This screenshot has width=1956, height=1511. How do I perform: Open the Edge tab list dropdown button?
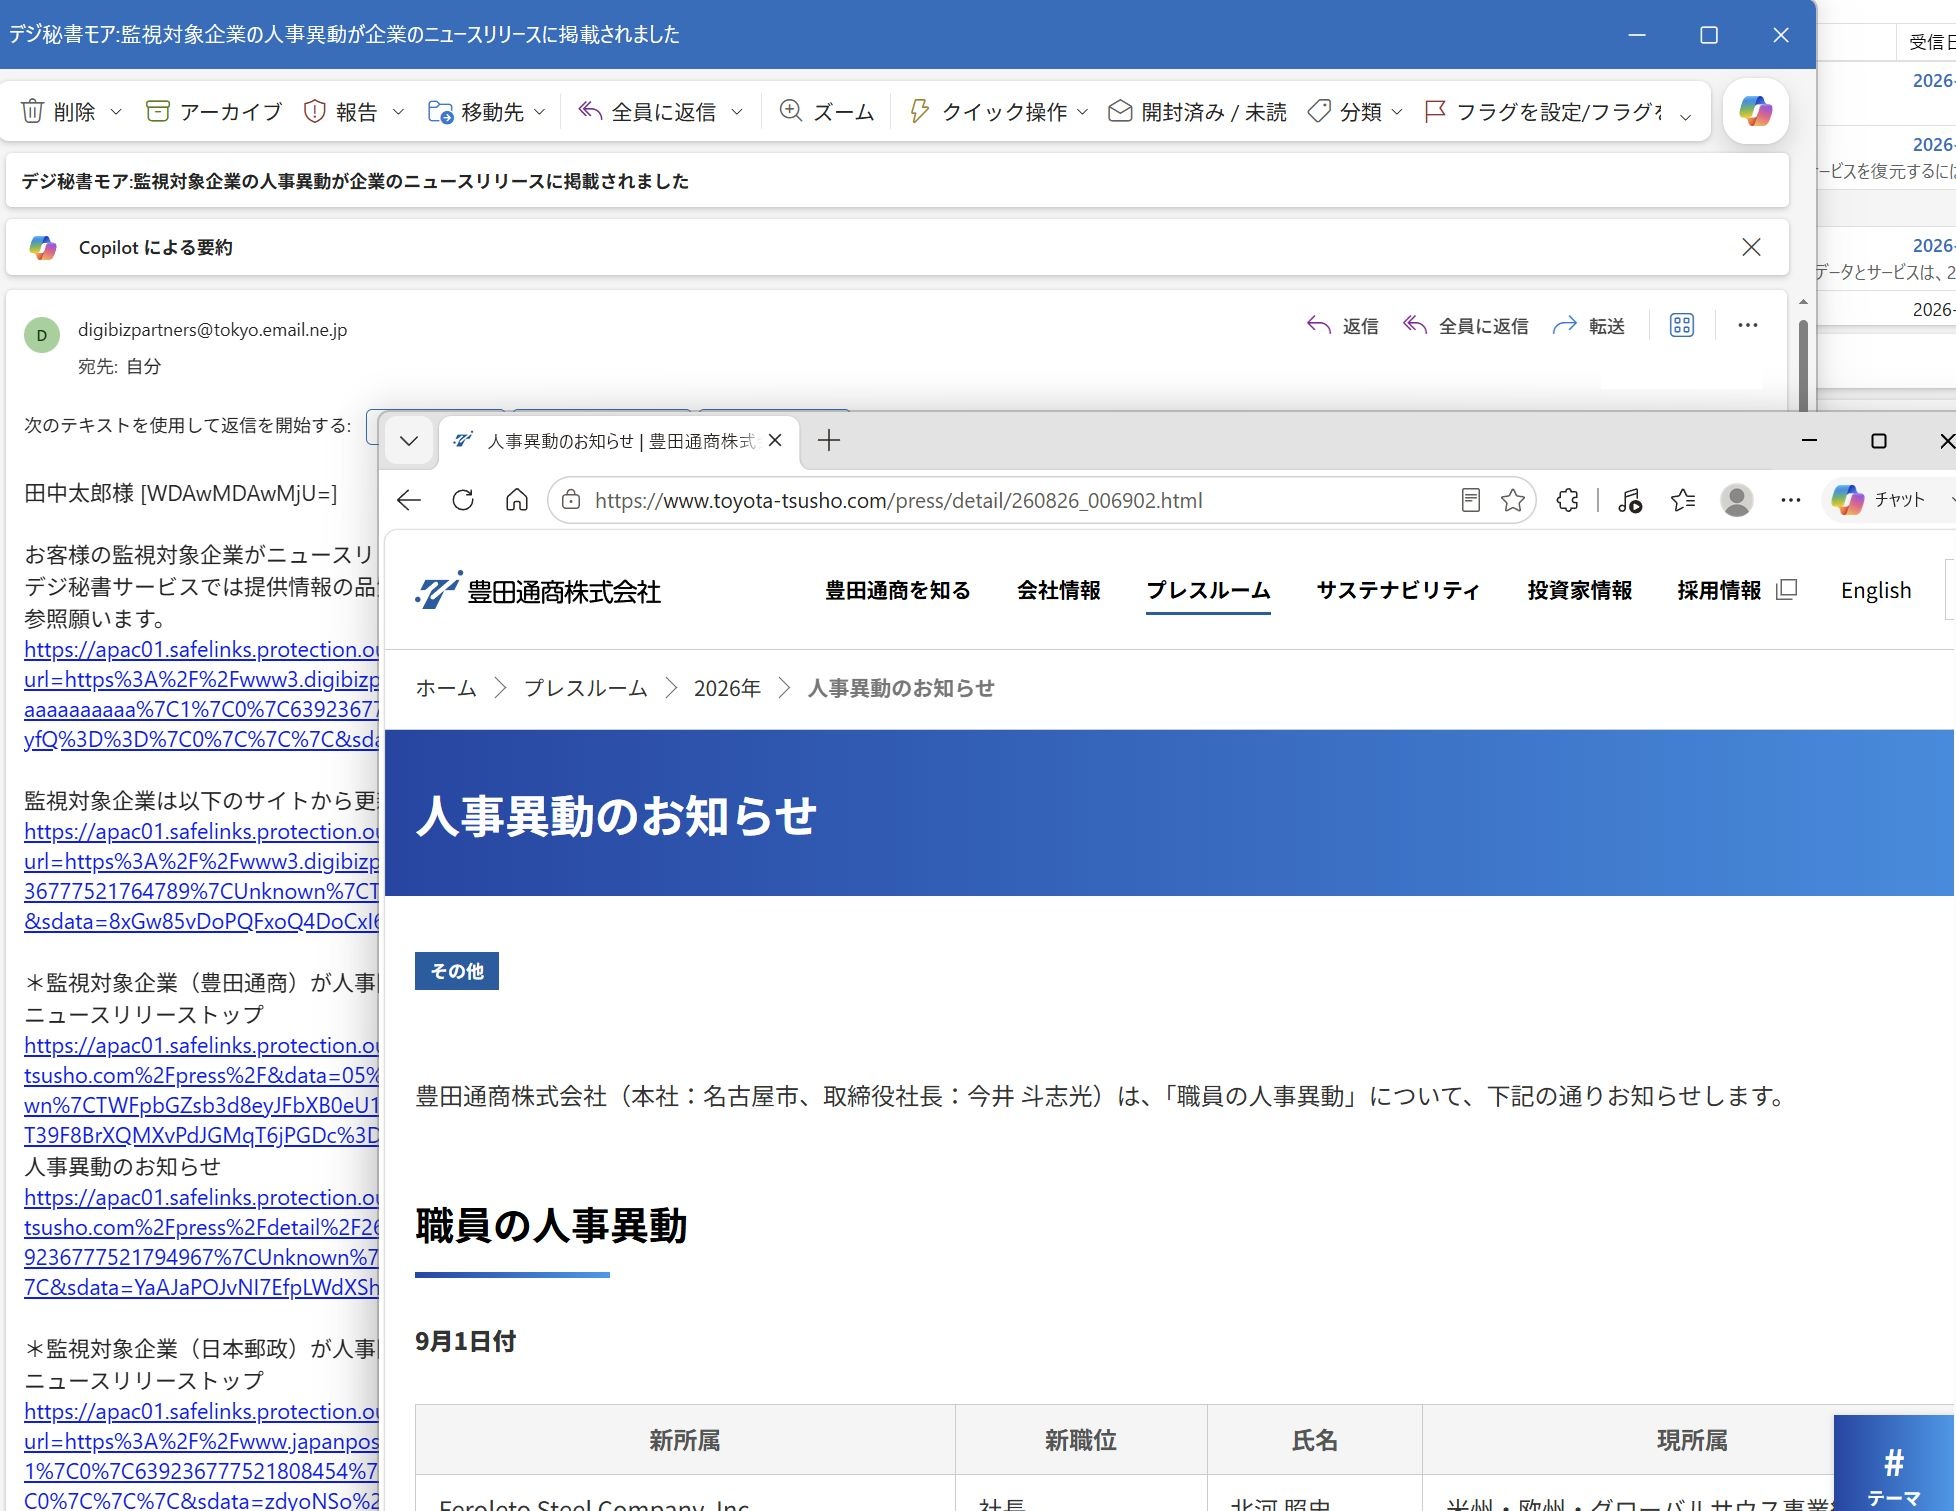click(409, 441)
